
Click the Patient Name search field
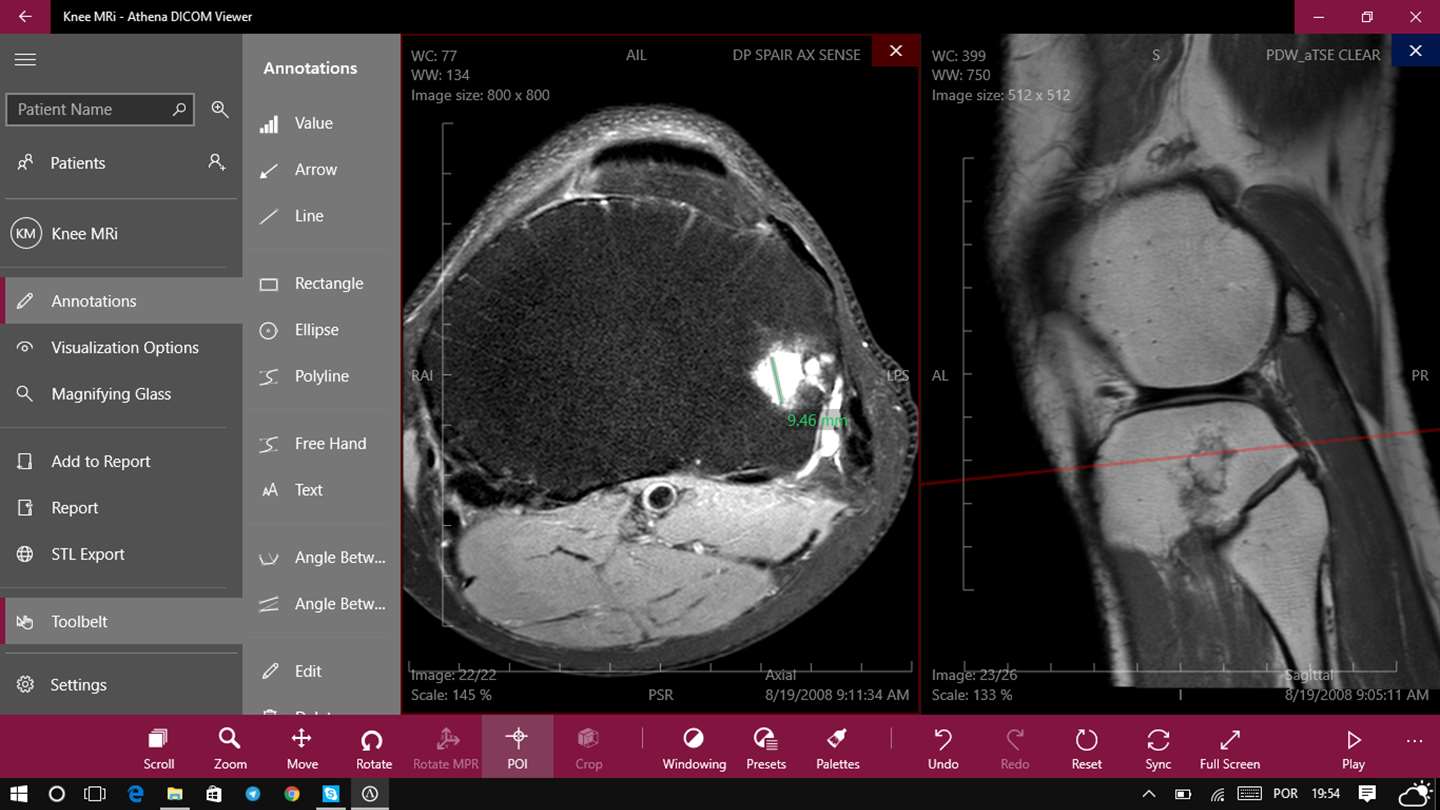click(x=99, y=109)
